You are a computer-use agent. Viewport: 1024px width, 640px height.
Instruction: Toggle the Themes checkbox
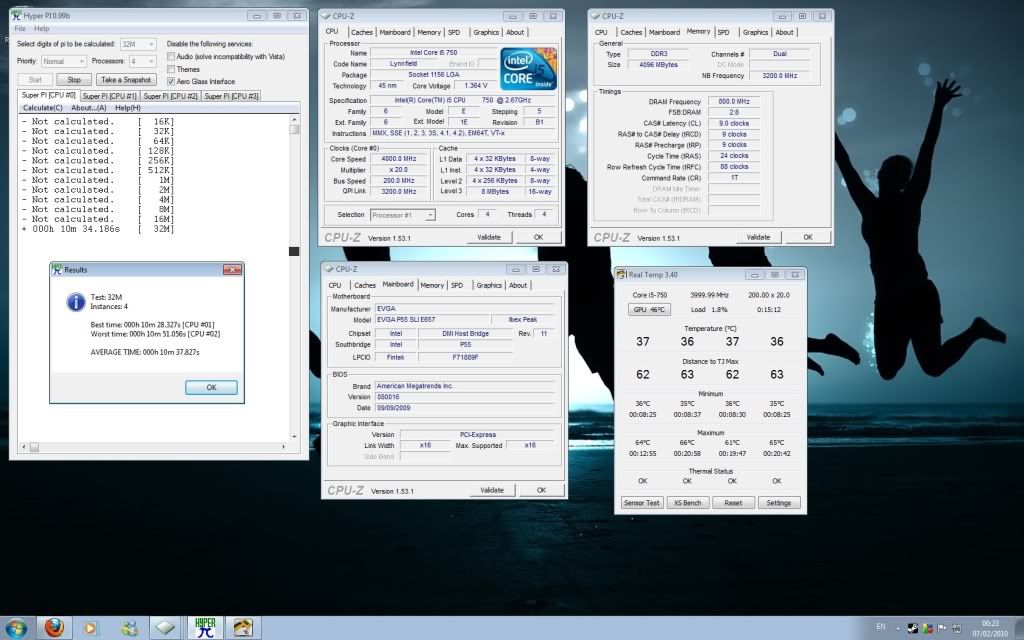point(171,69)
